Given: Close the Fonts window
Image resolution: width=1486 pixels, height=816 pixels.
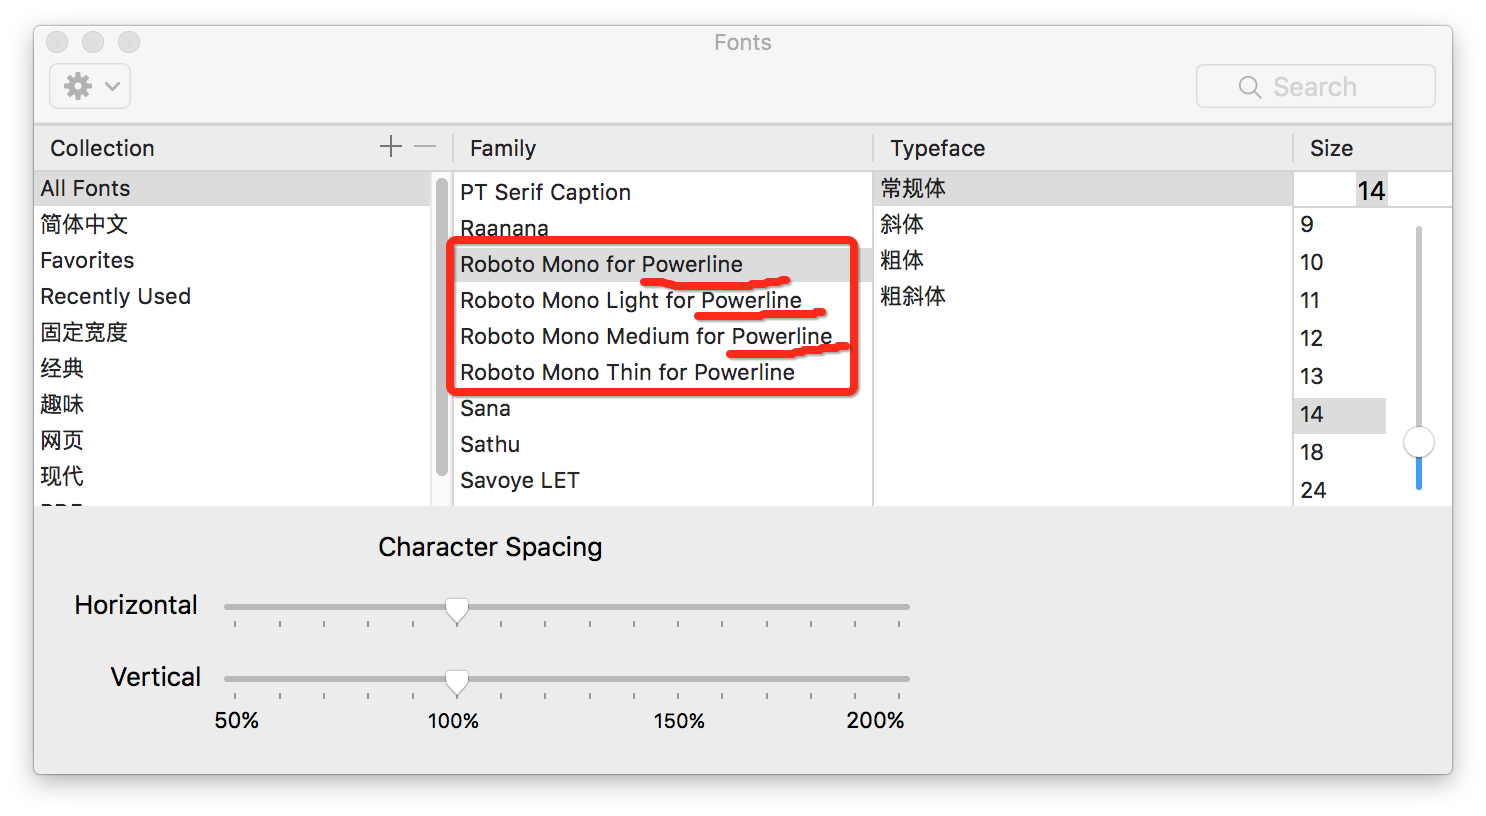Looking at the screenshot, I should point(57,42).
